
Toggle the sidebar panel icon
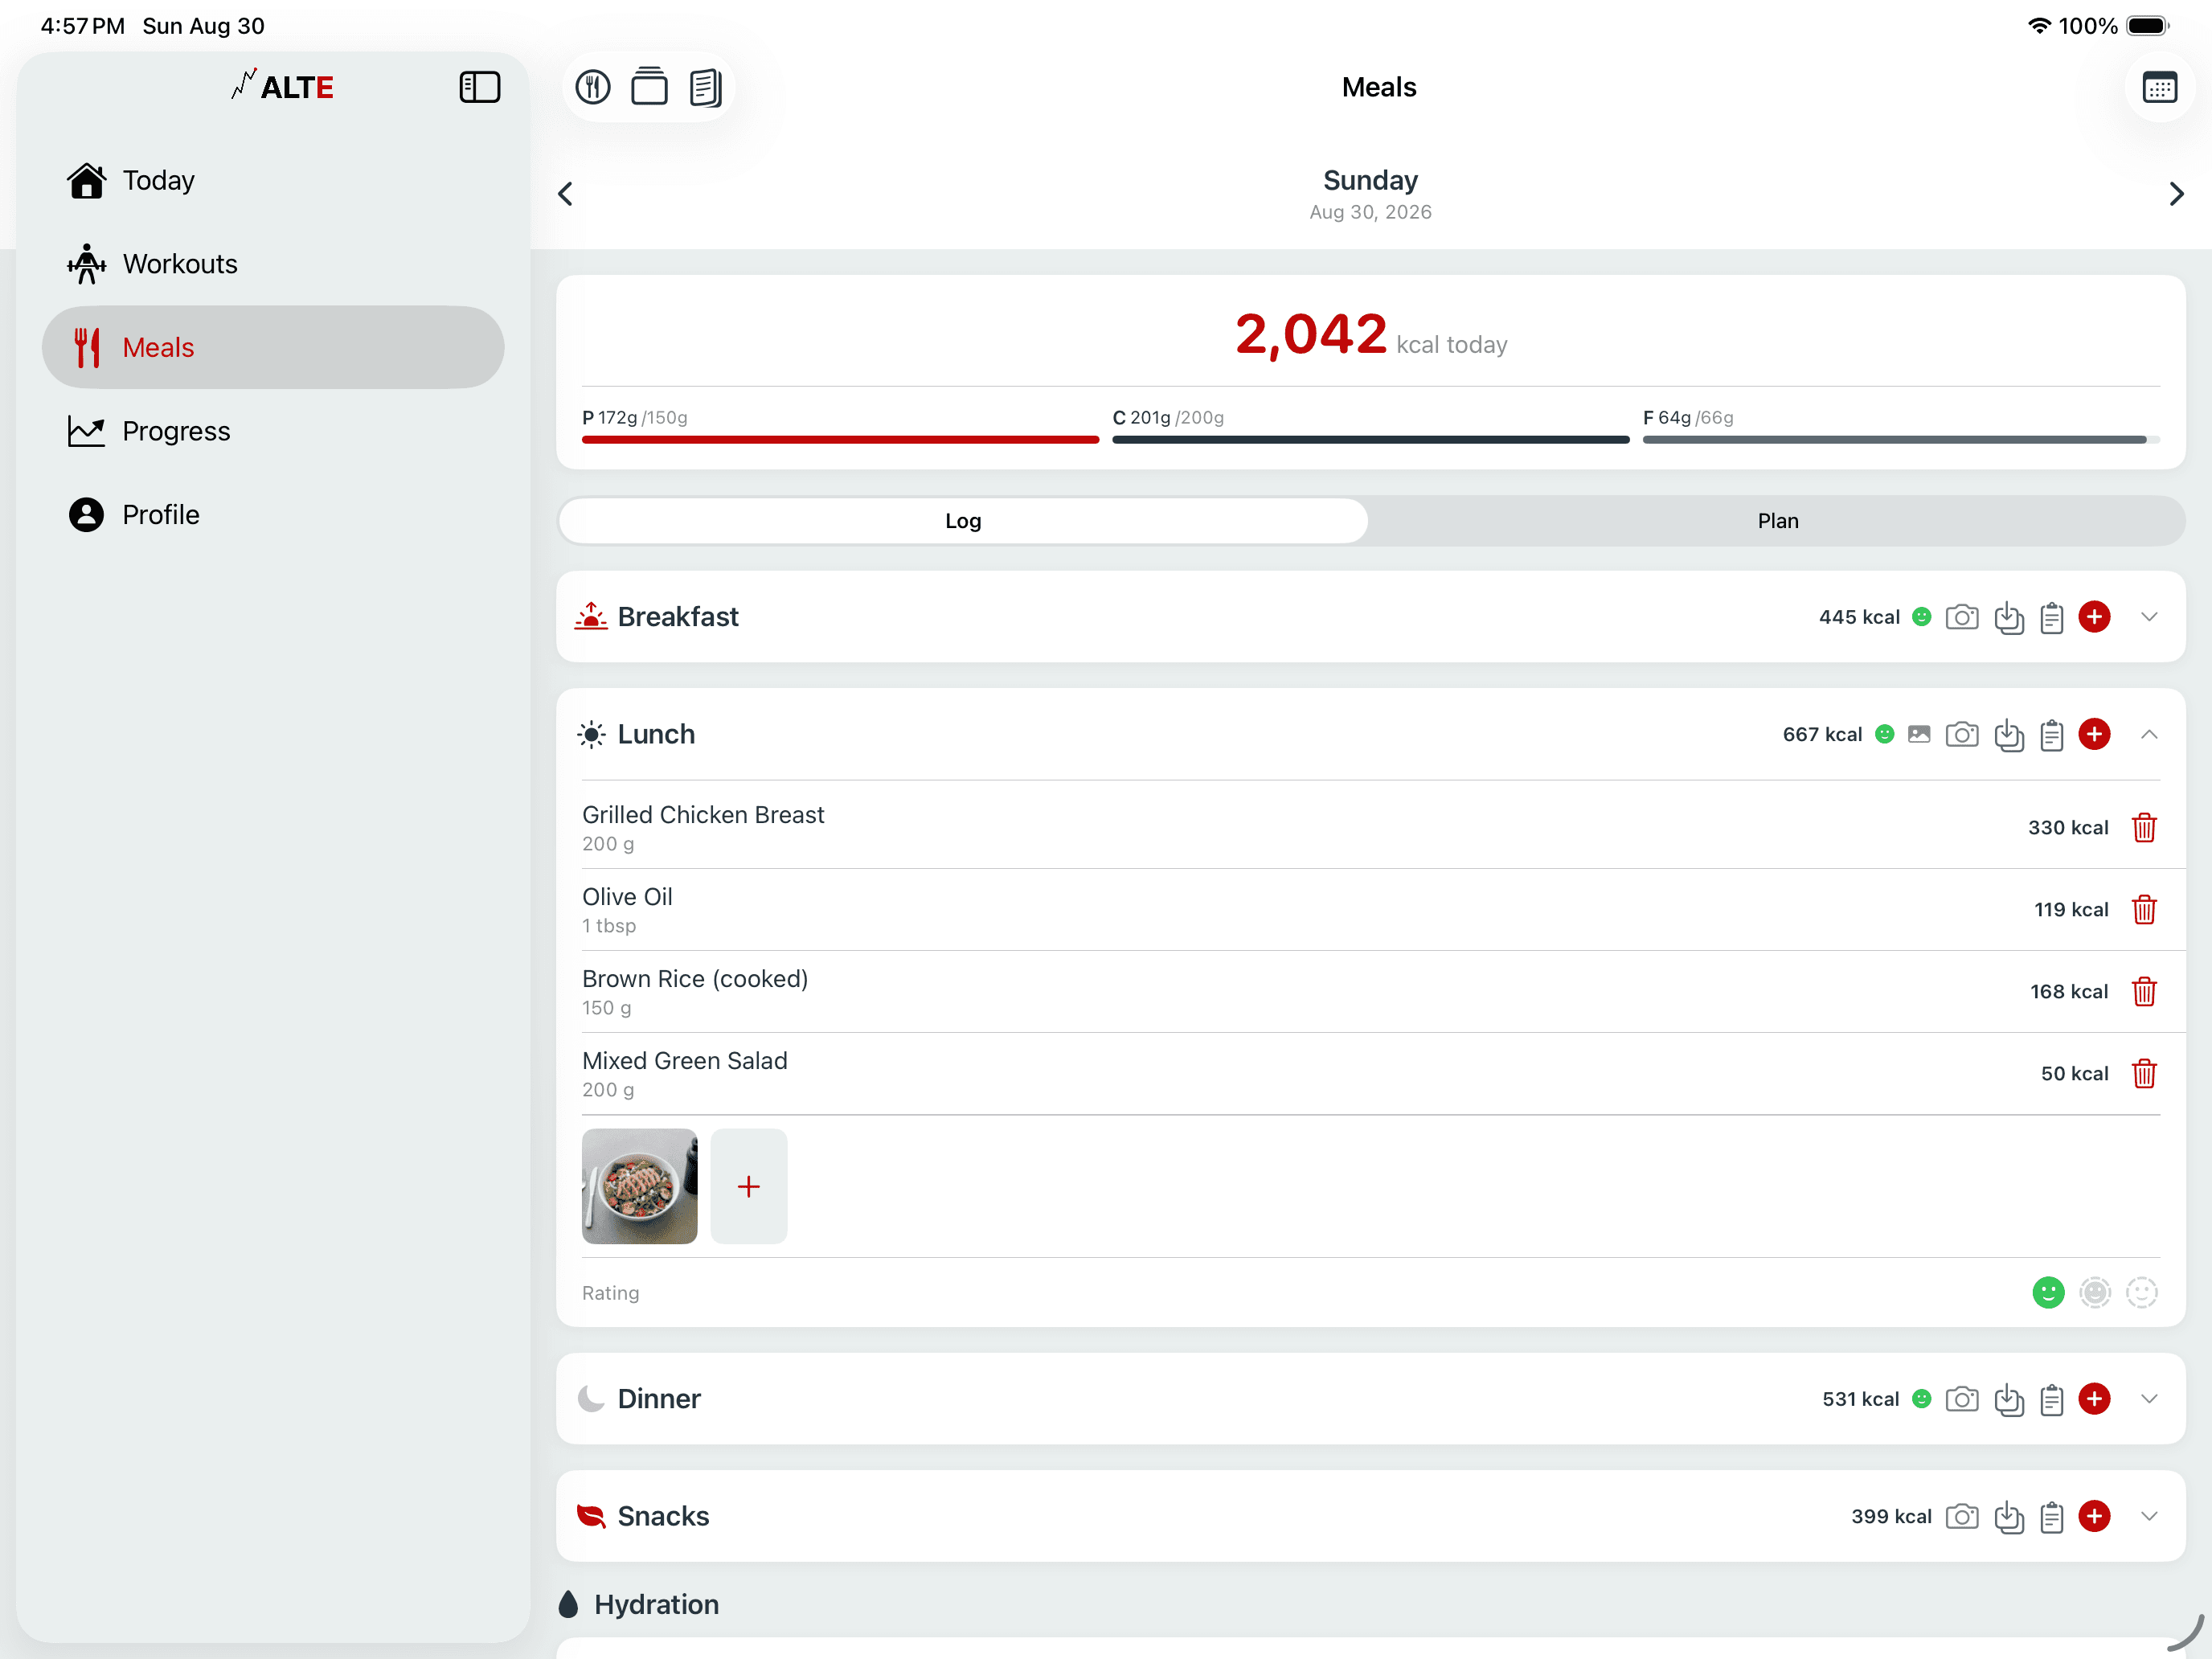click(479, 87)
